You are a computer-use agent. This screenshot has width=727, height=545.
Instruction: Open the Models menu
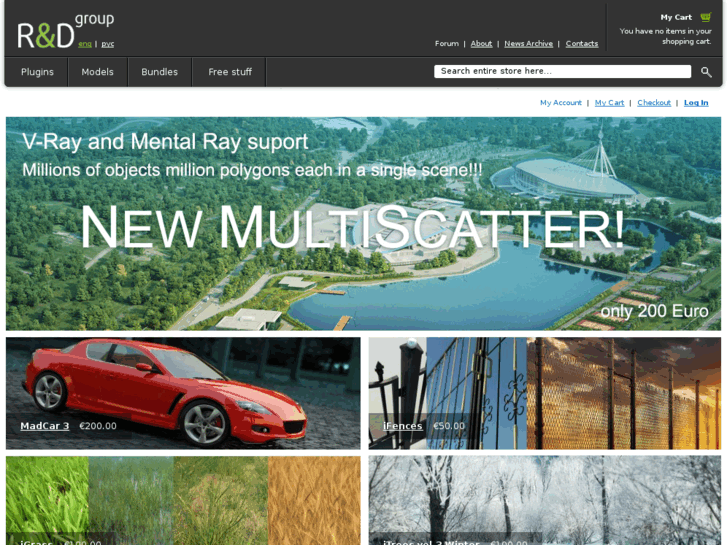click(97, 72)
